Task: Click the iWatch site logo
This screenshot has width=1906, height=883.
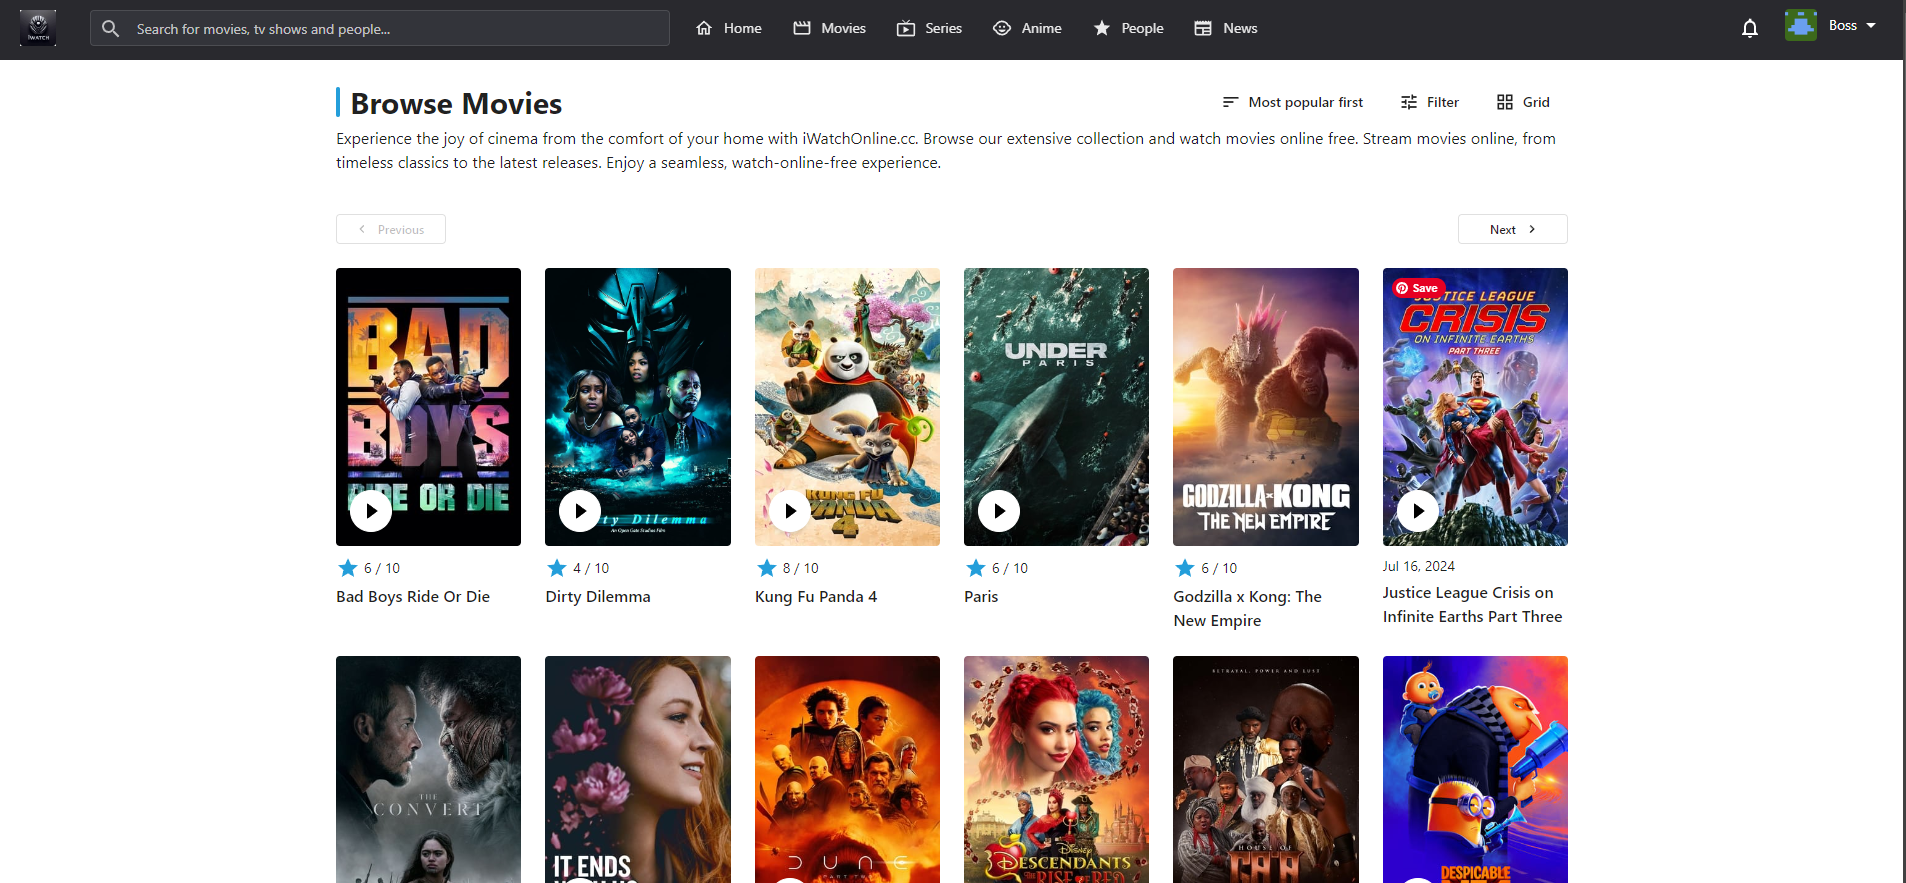Action: (38, 28)
